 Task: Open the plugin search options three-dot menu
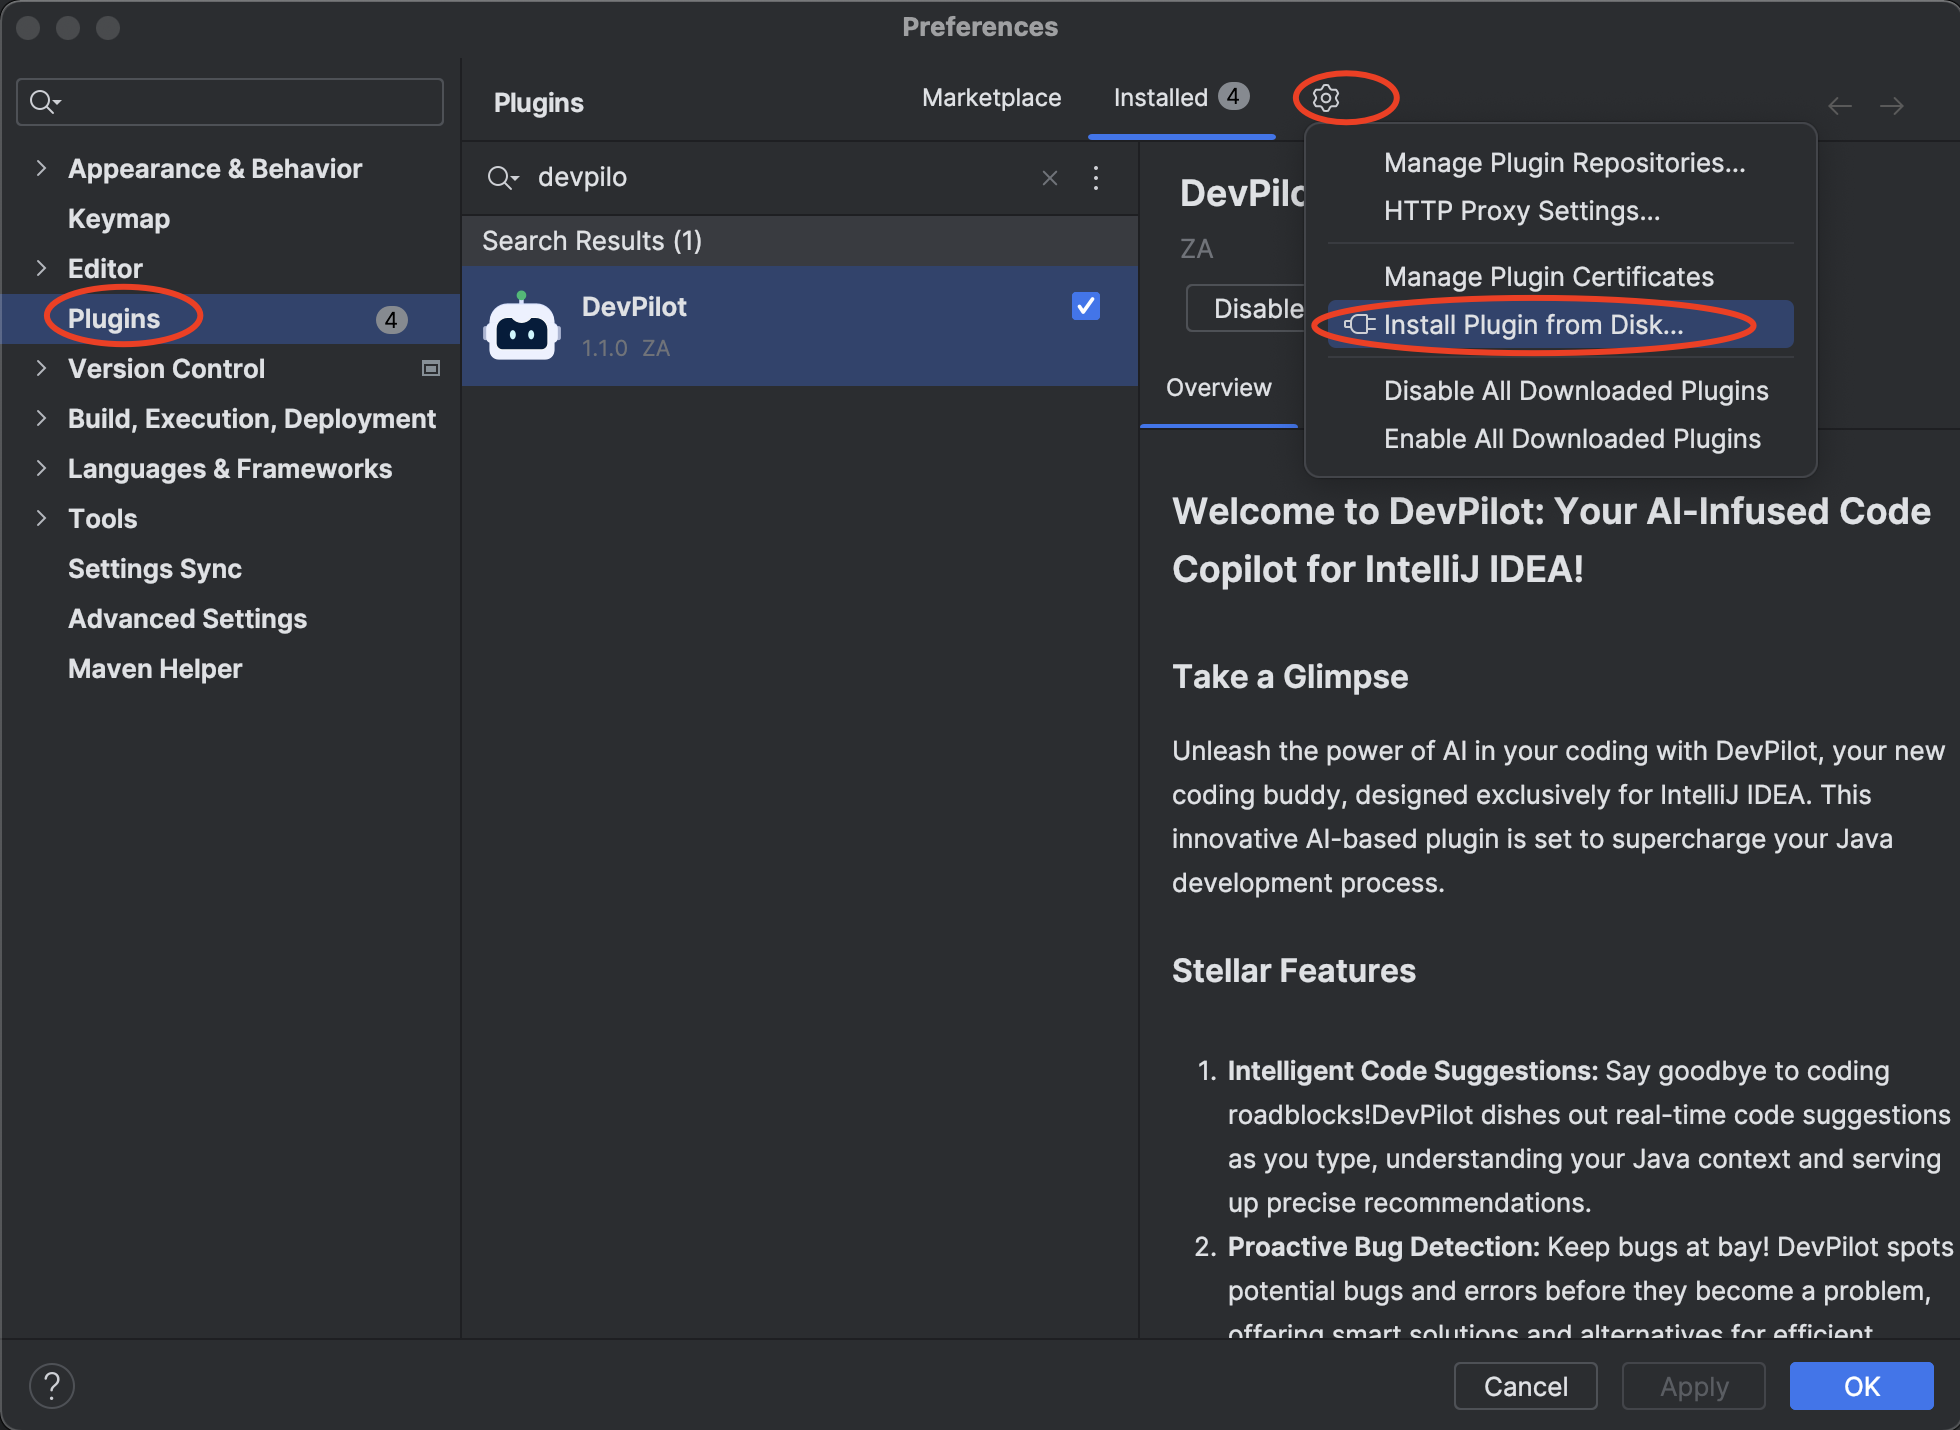(1096, 178)
